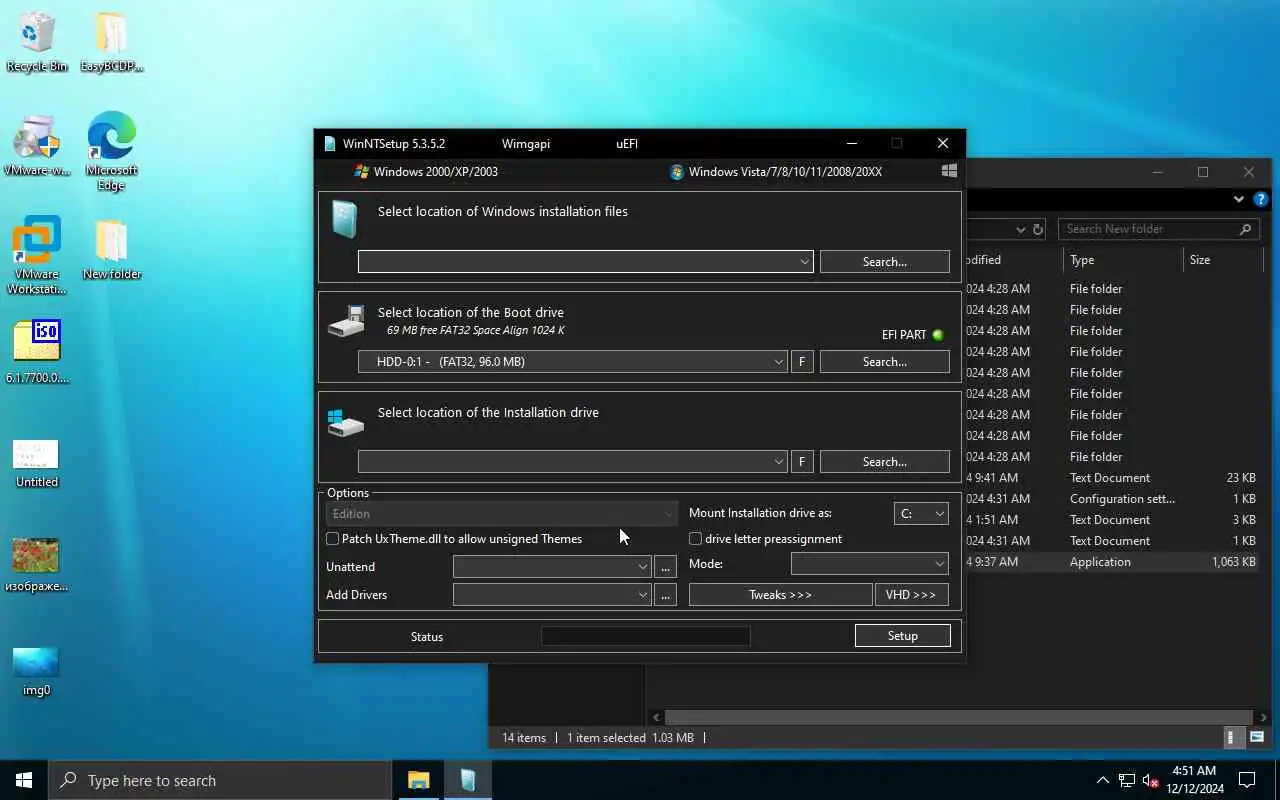Click the Installation drive Windows icon
Screen dimensions: 1280x800
pyautogui.click(x=346, y=422)
